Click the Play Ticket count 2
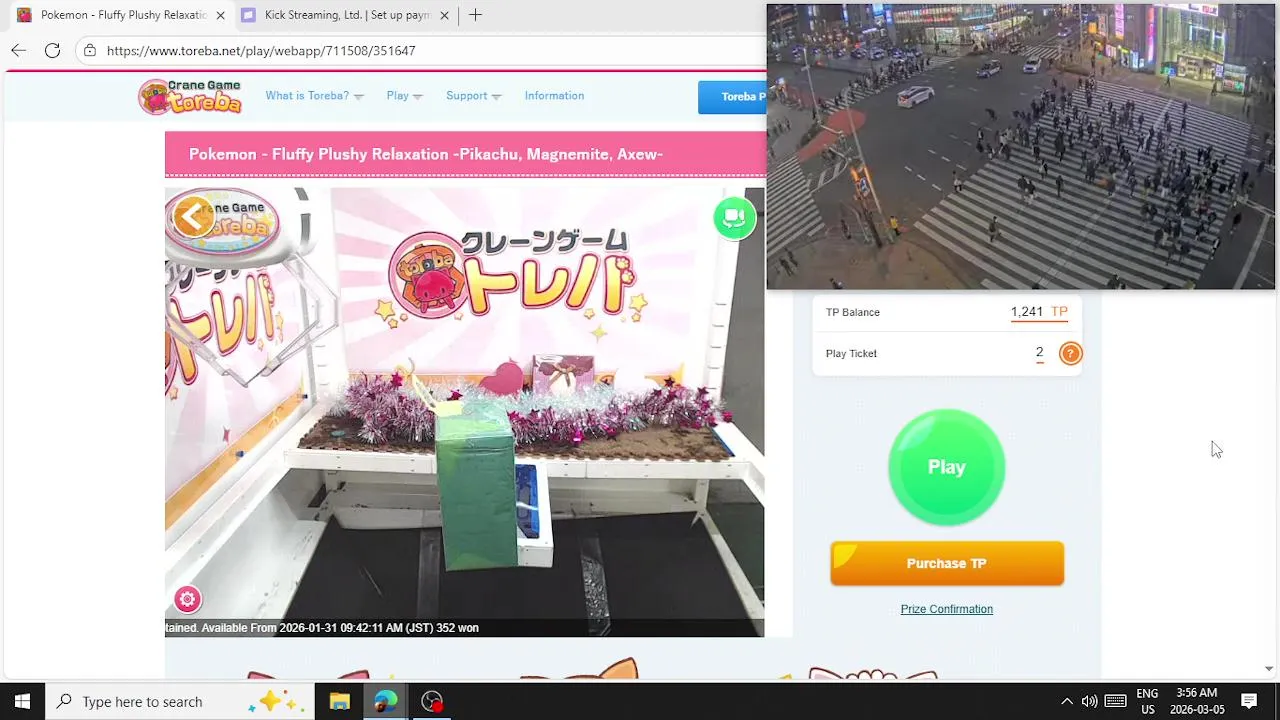Viewport: 1280px width, 720px height. [1039, 352]
